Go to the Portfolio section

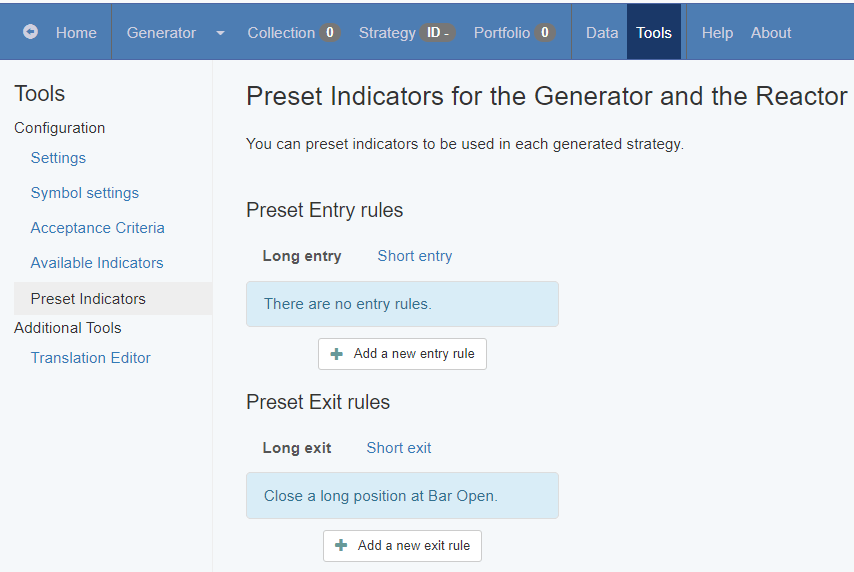pyautogui.click(x=513, y=33)
